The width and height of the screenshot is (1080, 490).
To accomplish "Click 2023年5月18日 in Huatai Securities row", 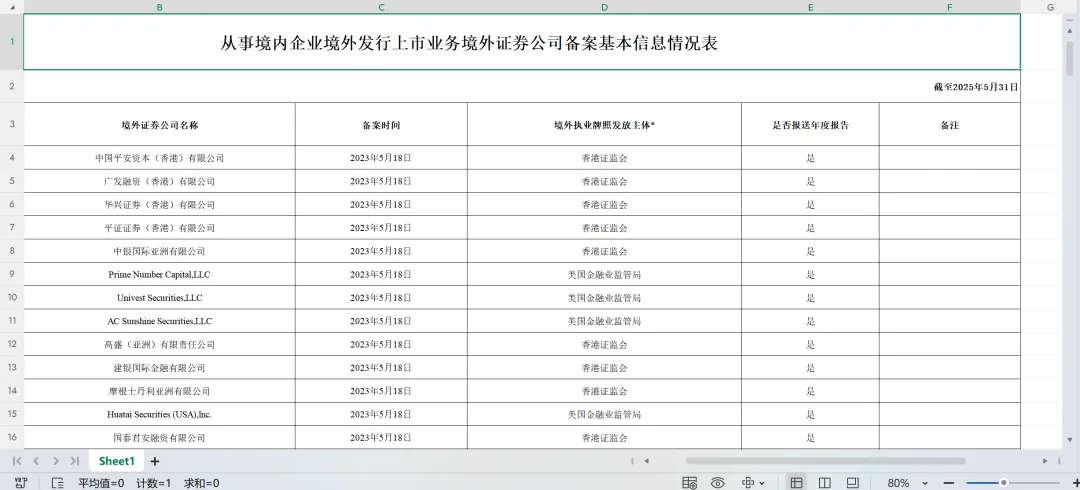I will [381, 414].
